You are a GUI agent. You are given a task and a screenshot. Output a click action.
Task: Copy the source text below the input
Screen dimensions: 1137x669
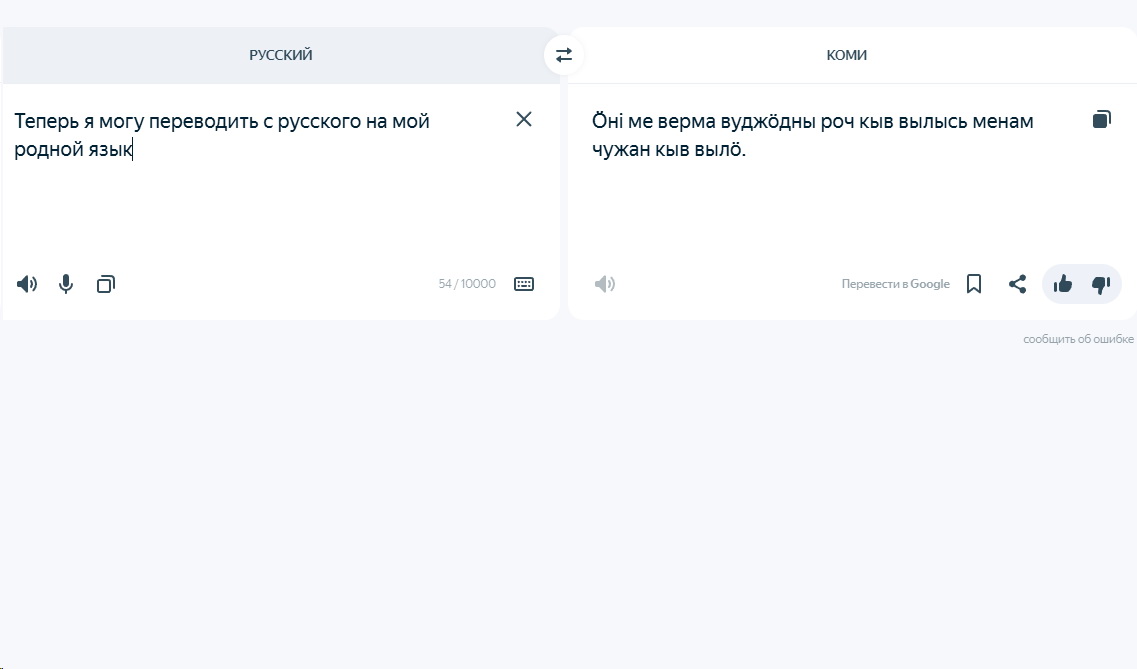106,284
